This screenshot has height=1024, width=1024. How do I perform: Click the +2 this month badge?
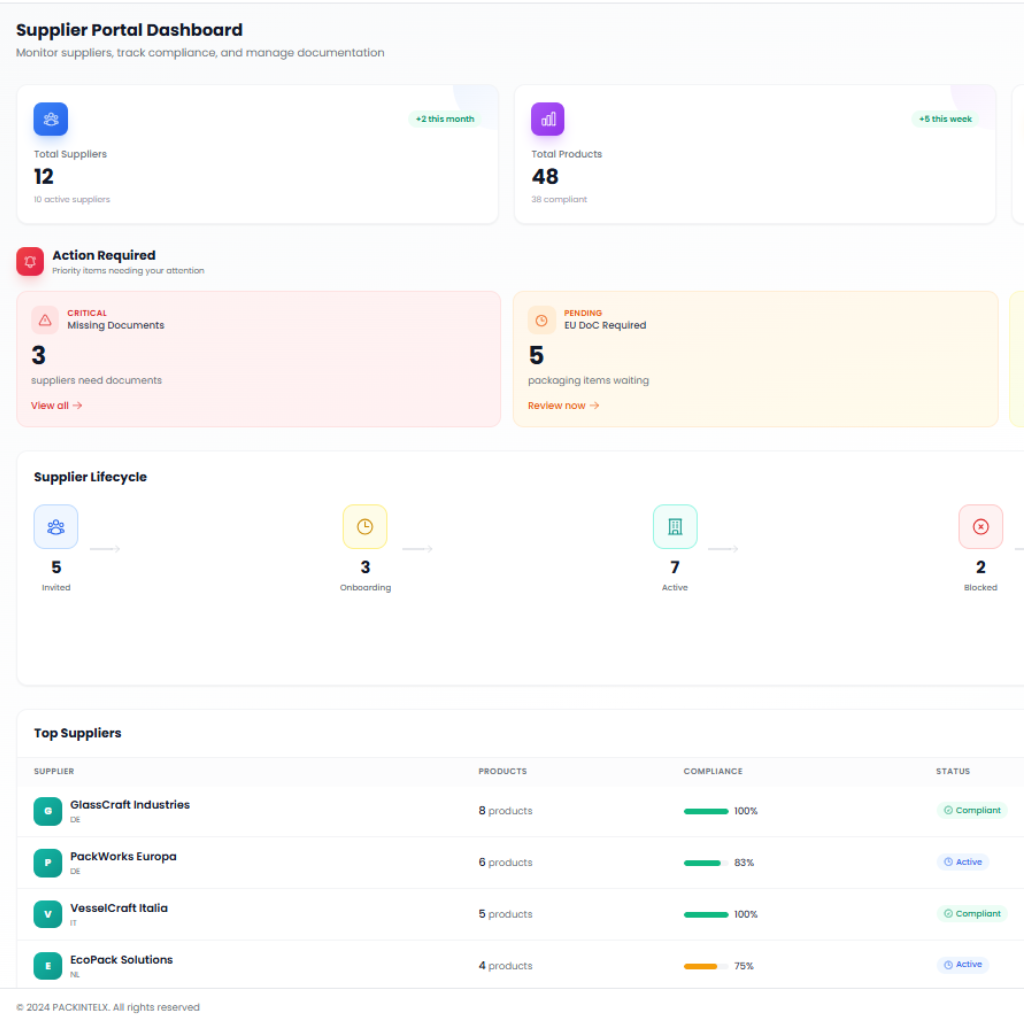[x=445, y=119]
